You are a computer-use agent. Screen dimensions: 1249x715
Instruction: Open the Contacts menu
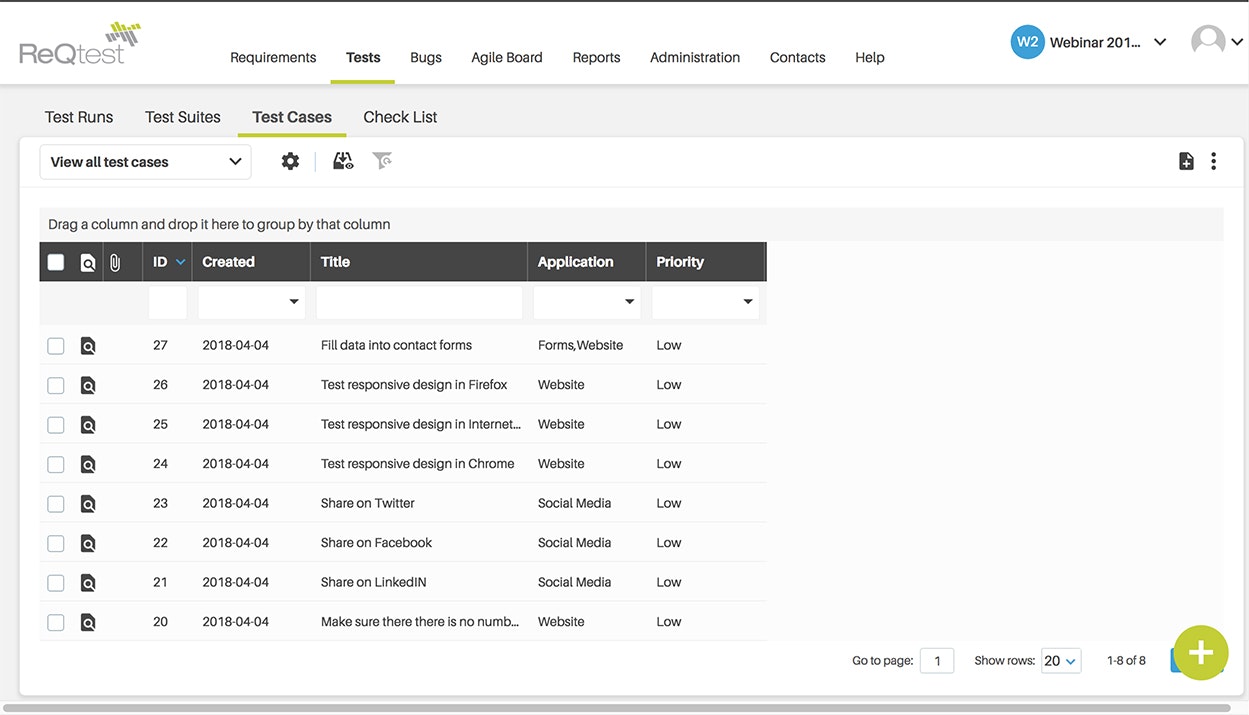798,57
